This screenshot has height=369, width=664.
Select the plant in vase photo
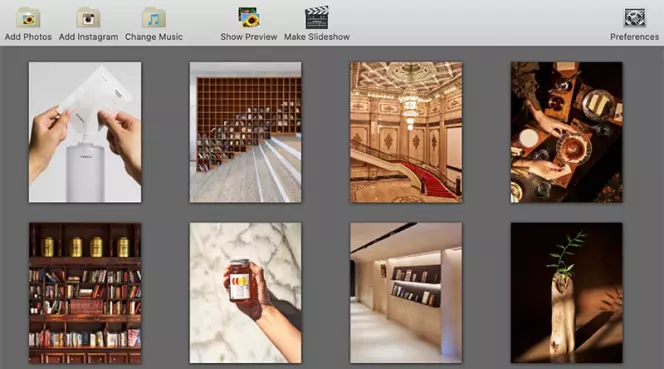[567, 293]
